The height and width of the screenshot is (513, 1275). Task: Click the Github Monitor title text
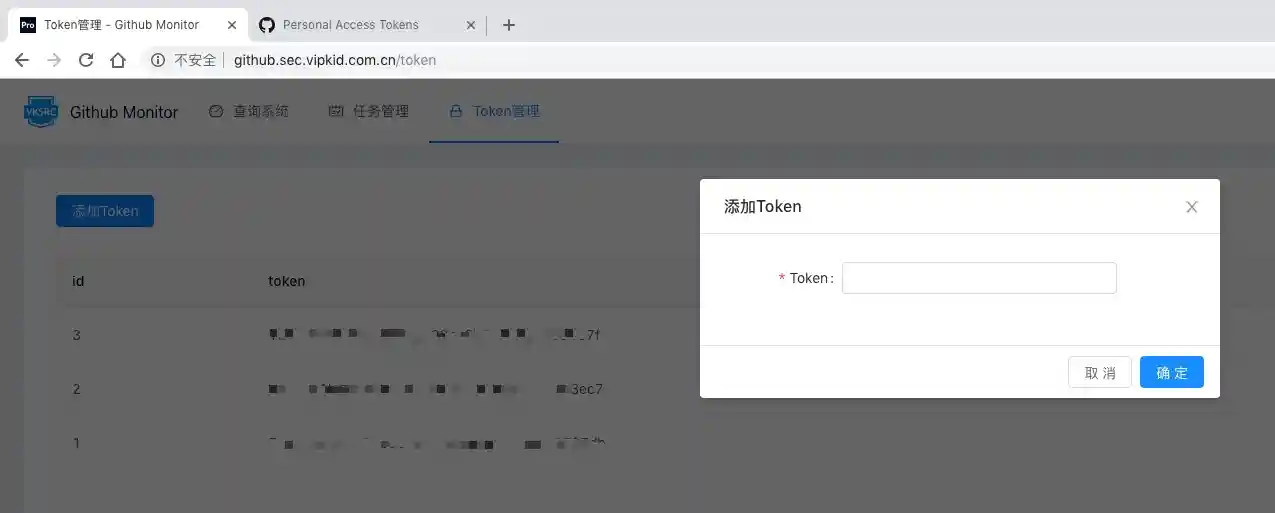124,112
